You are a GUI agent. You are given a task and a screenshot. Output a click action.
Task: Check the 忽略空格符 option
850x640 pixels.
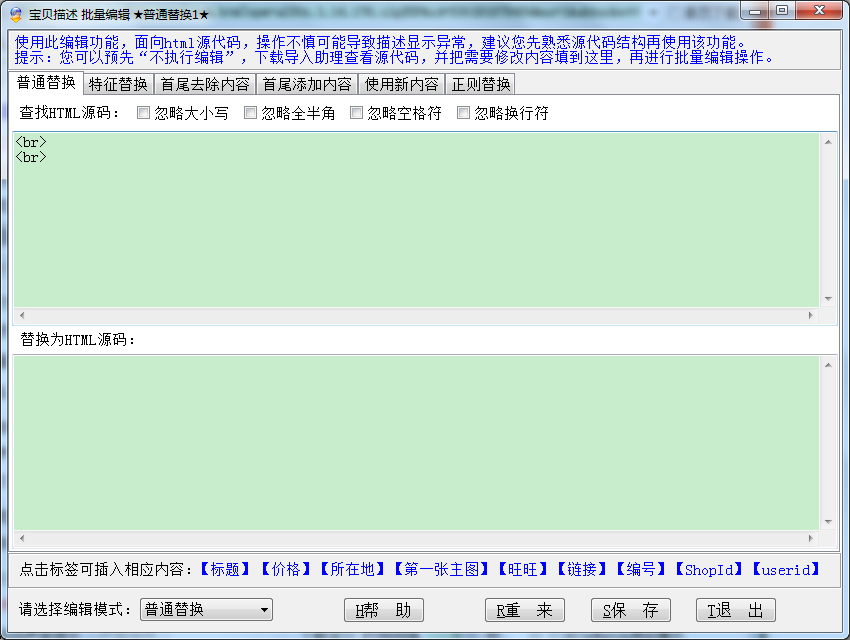[x=357, y=113]
